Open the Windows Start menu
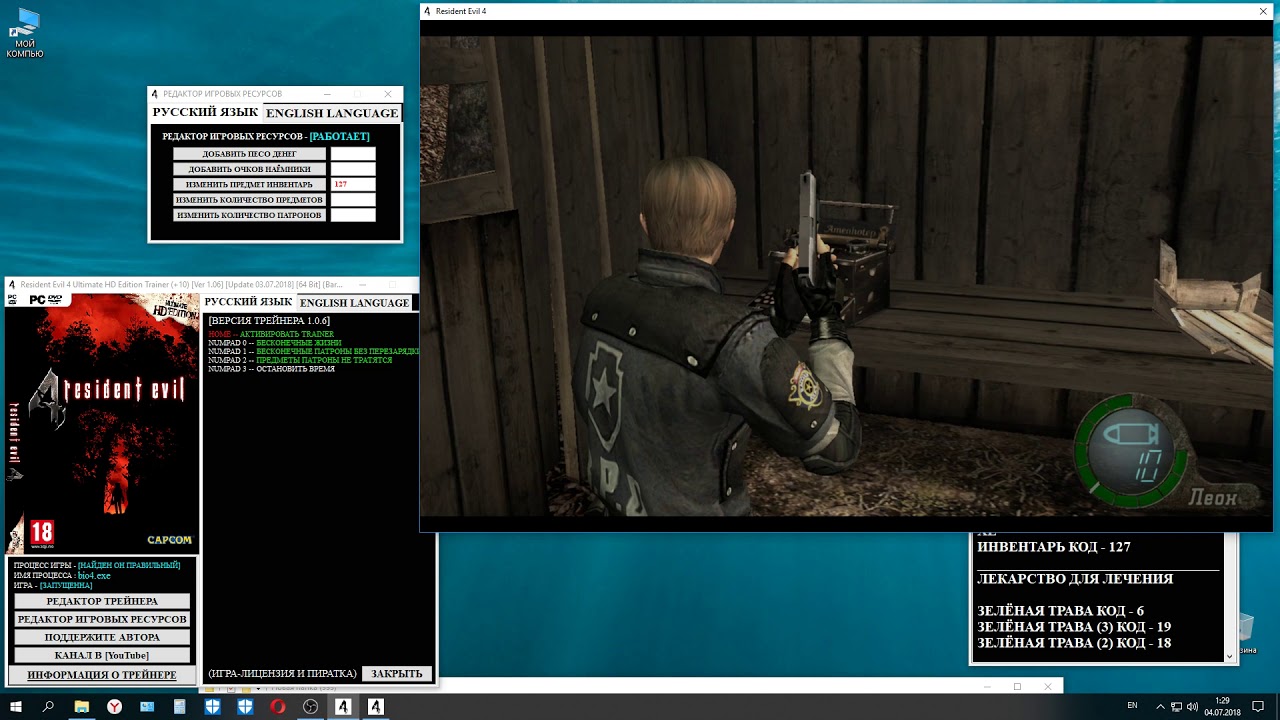The image size is (1280, 720). click(16, 706)
